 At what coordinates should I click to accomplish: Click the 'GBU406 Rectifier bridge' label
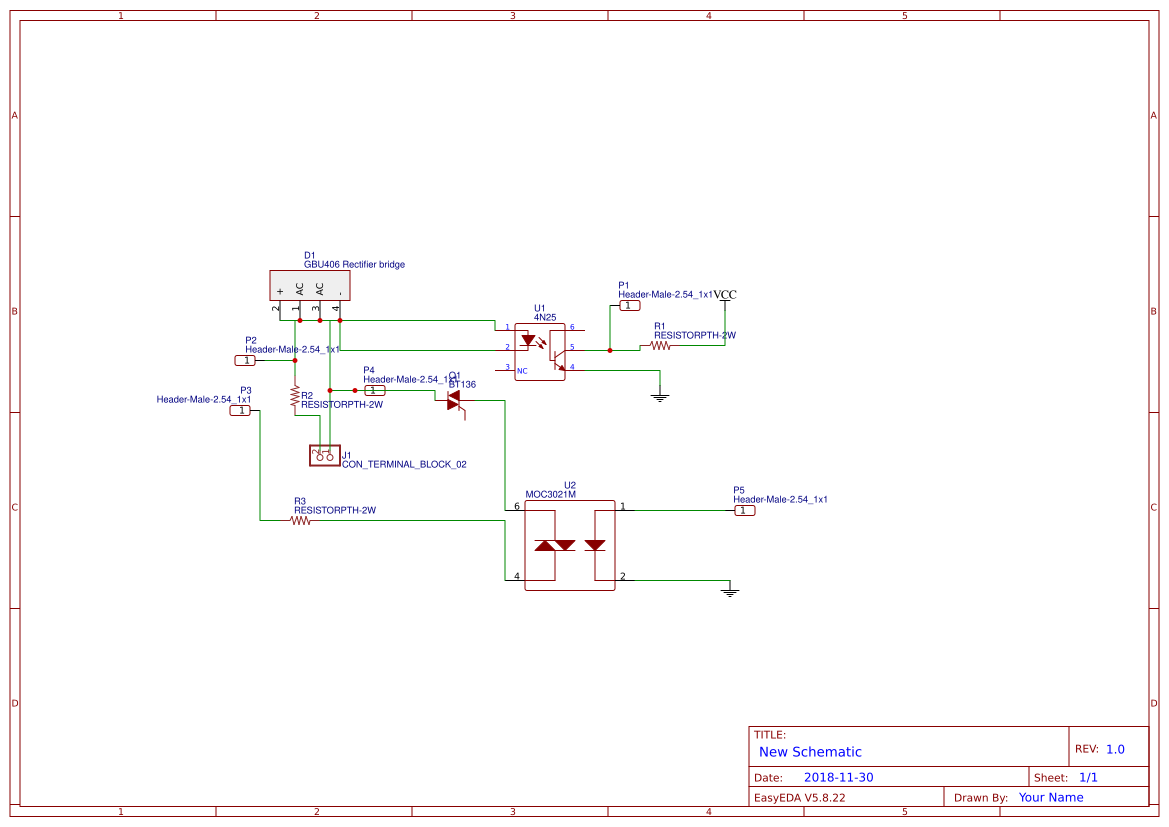(354, 265)
